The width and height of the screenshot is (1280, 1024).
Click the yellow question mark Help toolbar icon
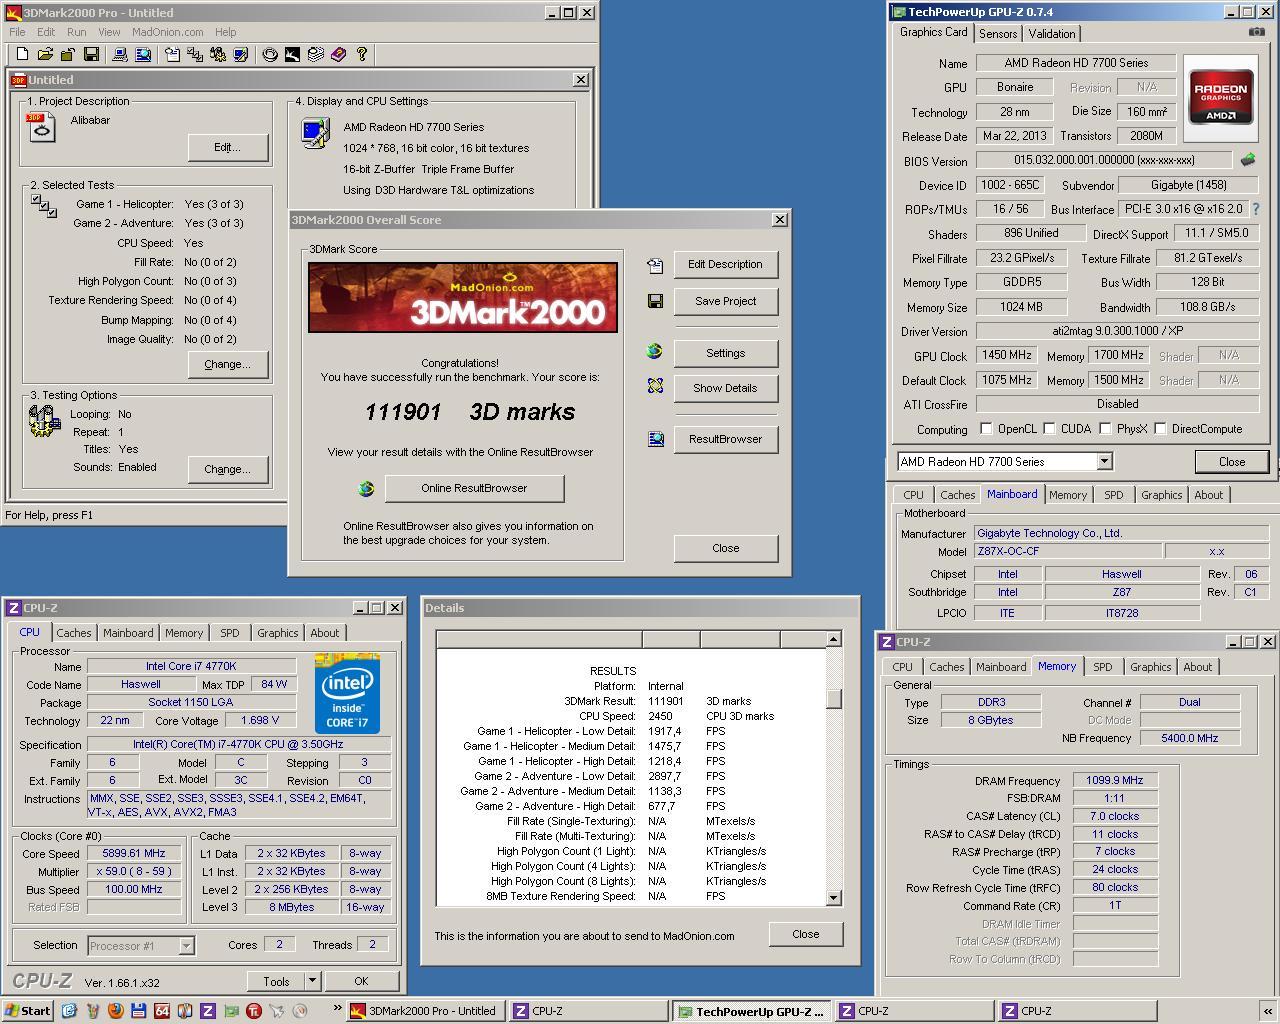pos(362,55)
